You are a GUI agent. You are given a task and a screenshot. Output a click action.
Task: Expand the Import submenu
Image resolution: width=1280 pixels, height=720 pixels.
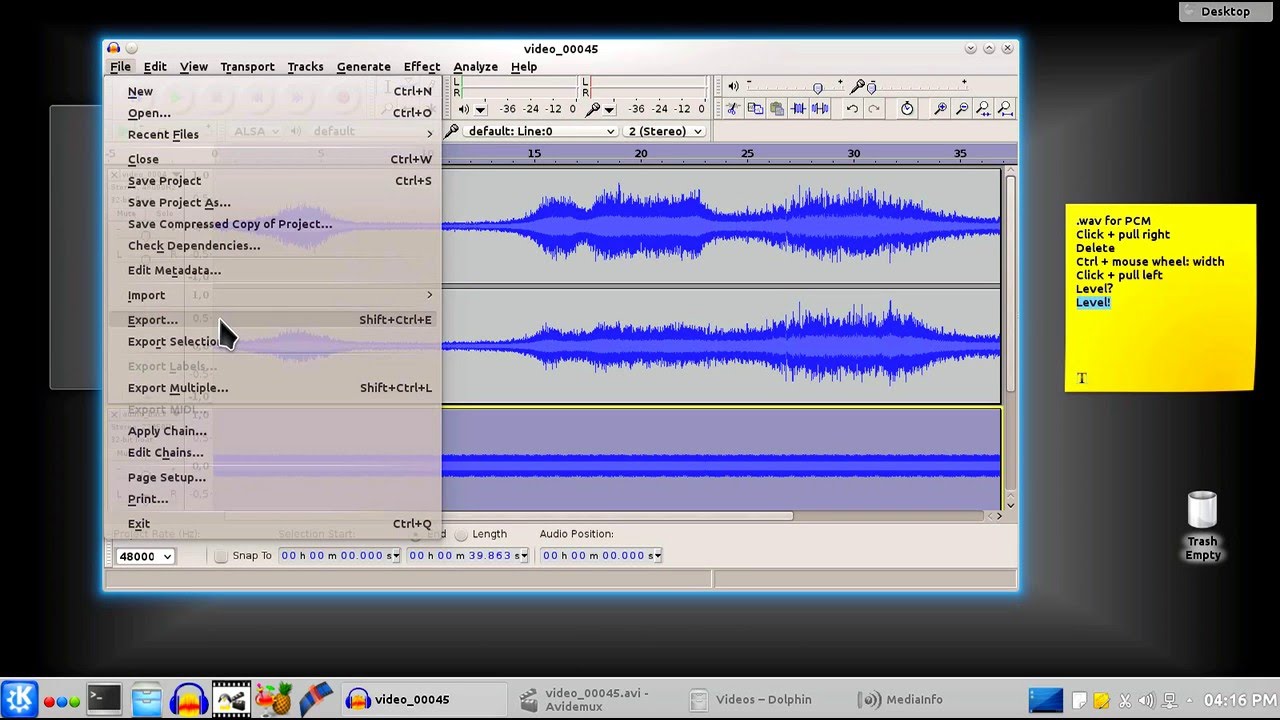tap(273, 295)
